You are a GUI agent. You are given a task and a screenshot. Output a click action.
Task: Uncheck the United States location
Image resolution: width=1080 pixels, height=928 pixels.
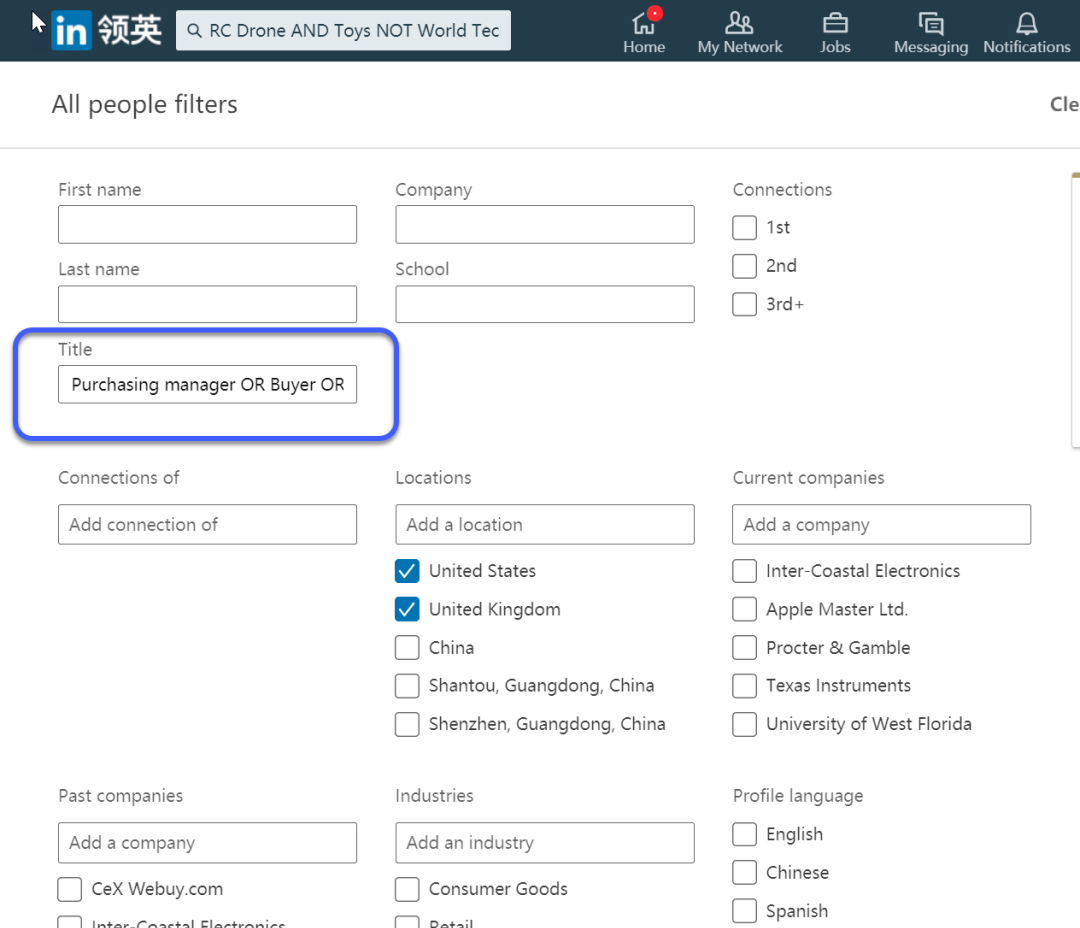pos(407,571)
